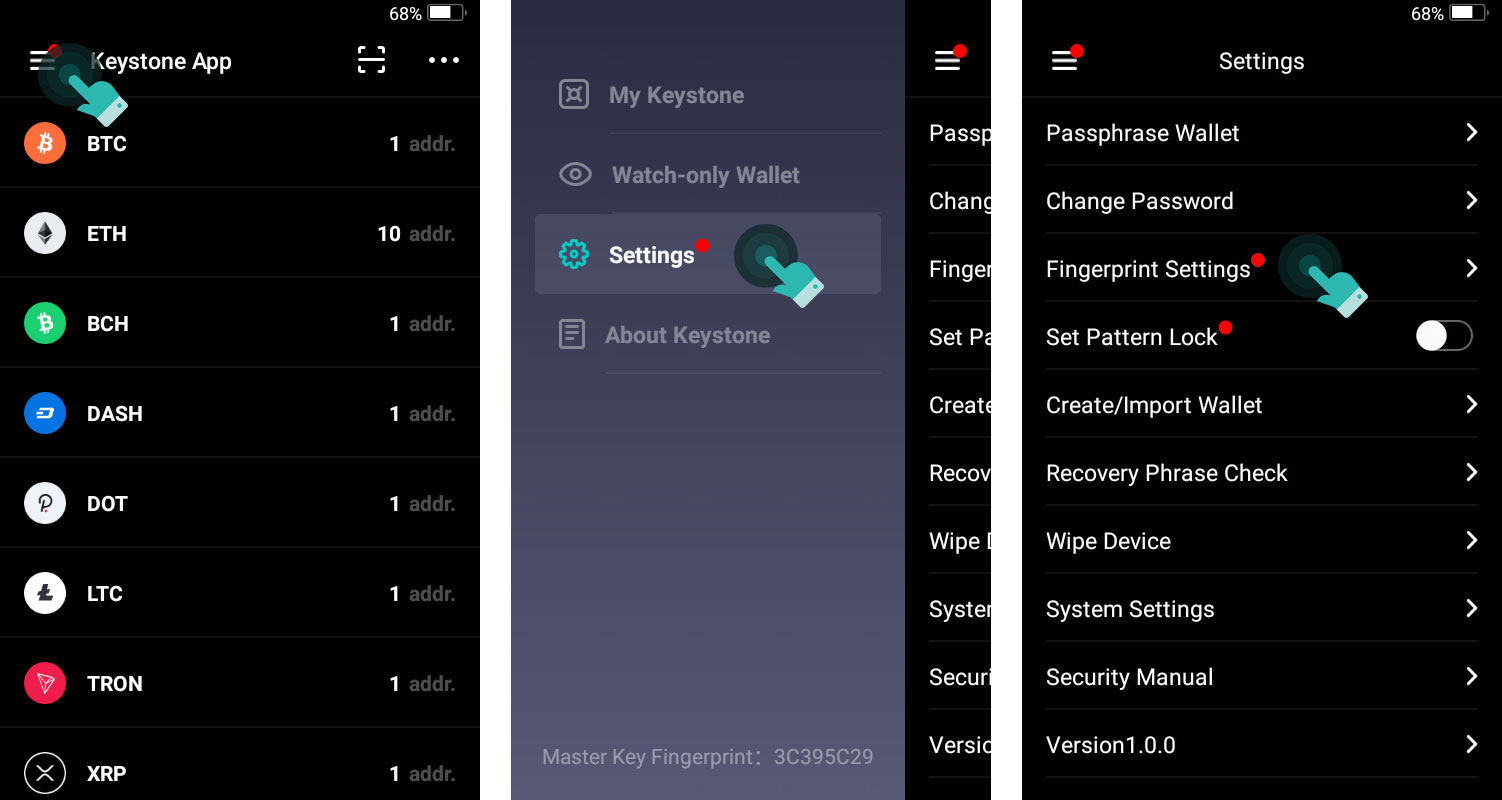This screenshot has height=800, width=1502.
Task: Select the DASH coin icon
Action: (44, 413)
